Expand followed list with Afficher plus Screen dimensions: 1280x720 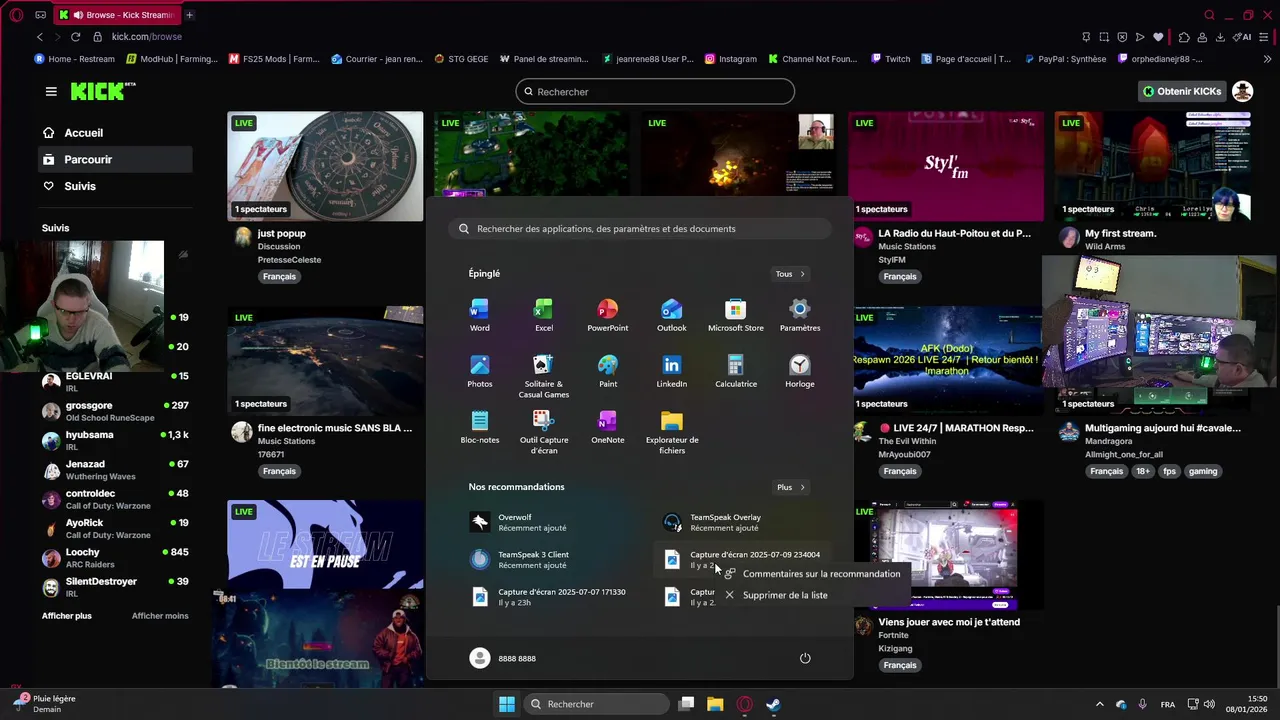pos(67,616)
